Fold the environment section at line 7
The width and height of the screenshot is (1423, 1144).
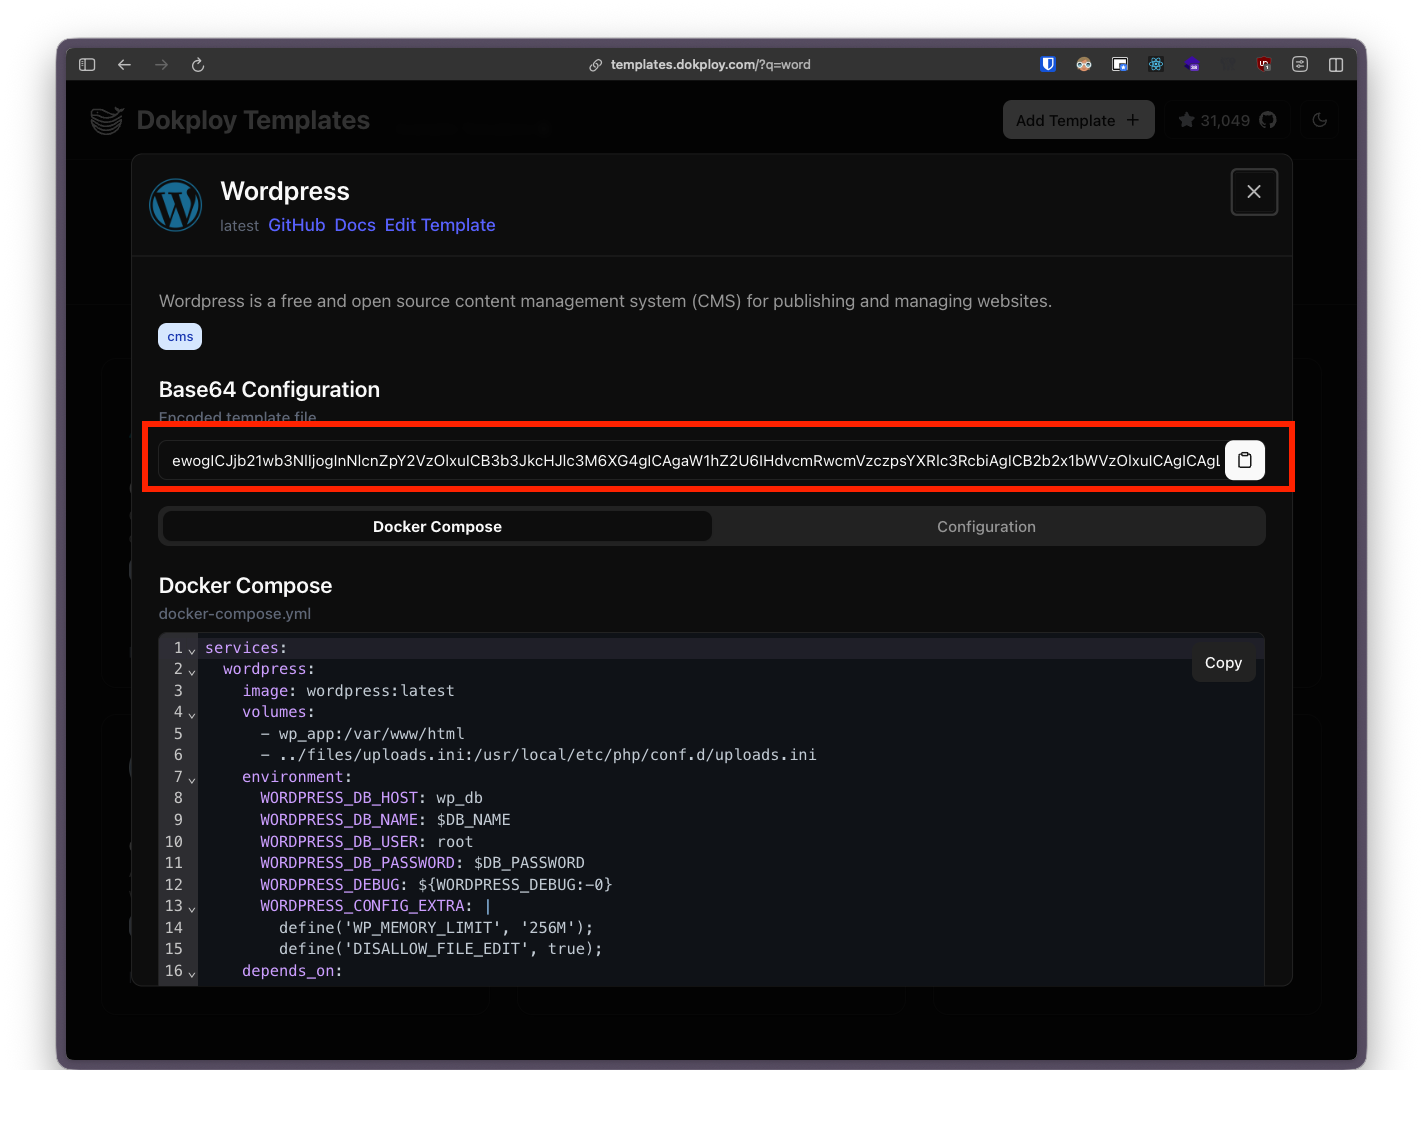pyautogui.click(x=192, y=779)
